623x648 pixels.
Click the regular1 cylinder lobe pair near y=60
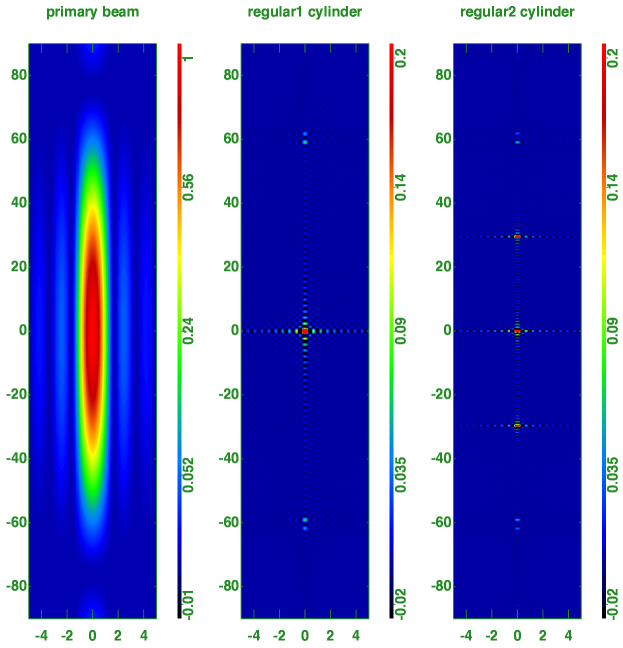(x=305, y=138)
